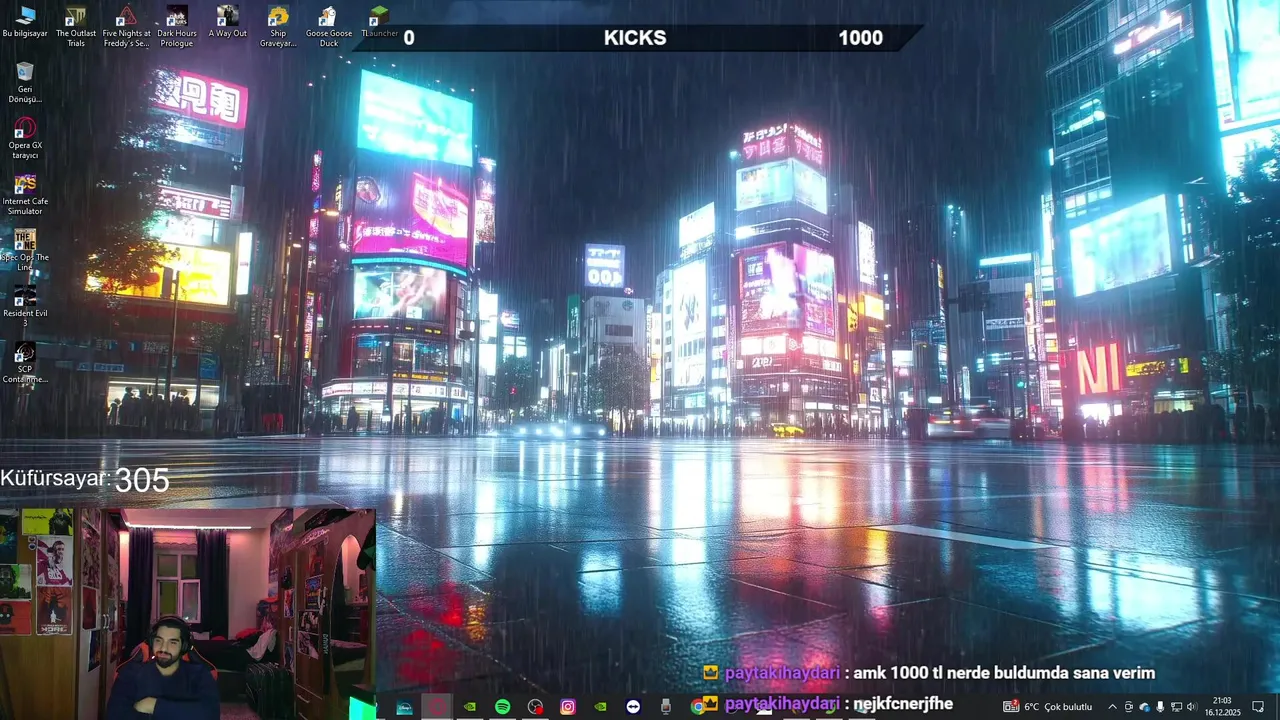
Task: Open the tray microphone status icon
Action: point(1160,707)
